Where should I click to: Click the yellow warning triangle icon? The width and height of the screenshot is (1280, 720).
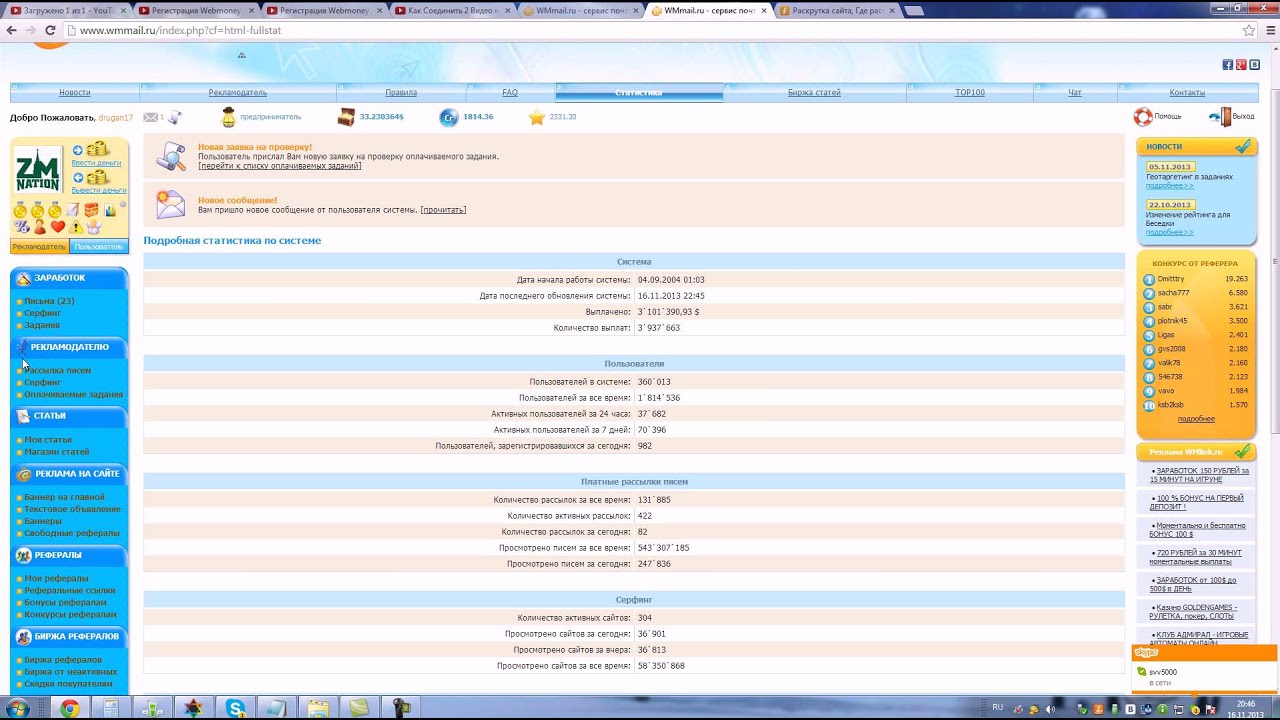75,227
